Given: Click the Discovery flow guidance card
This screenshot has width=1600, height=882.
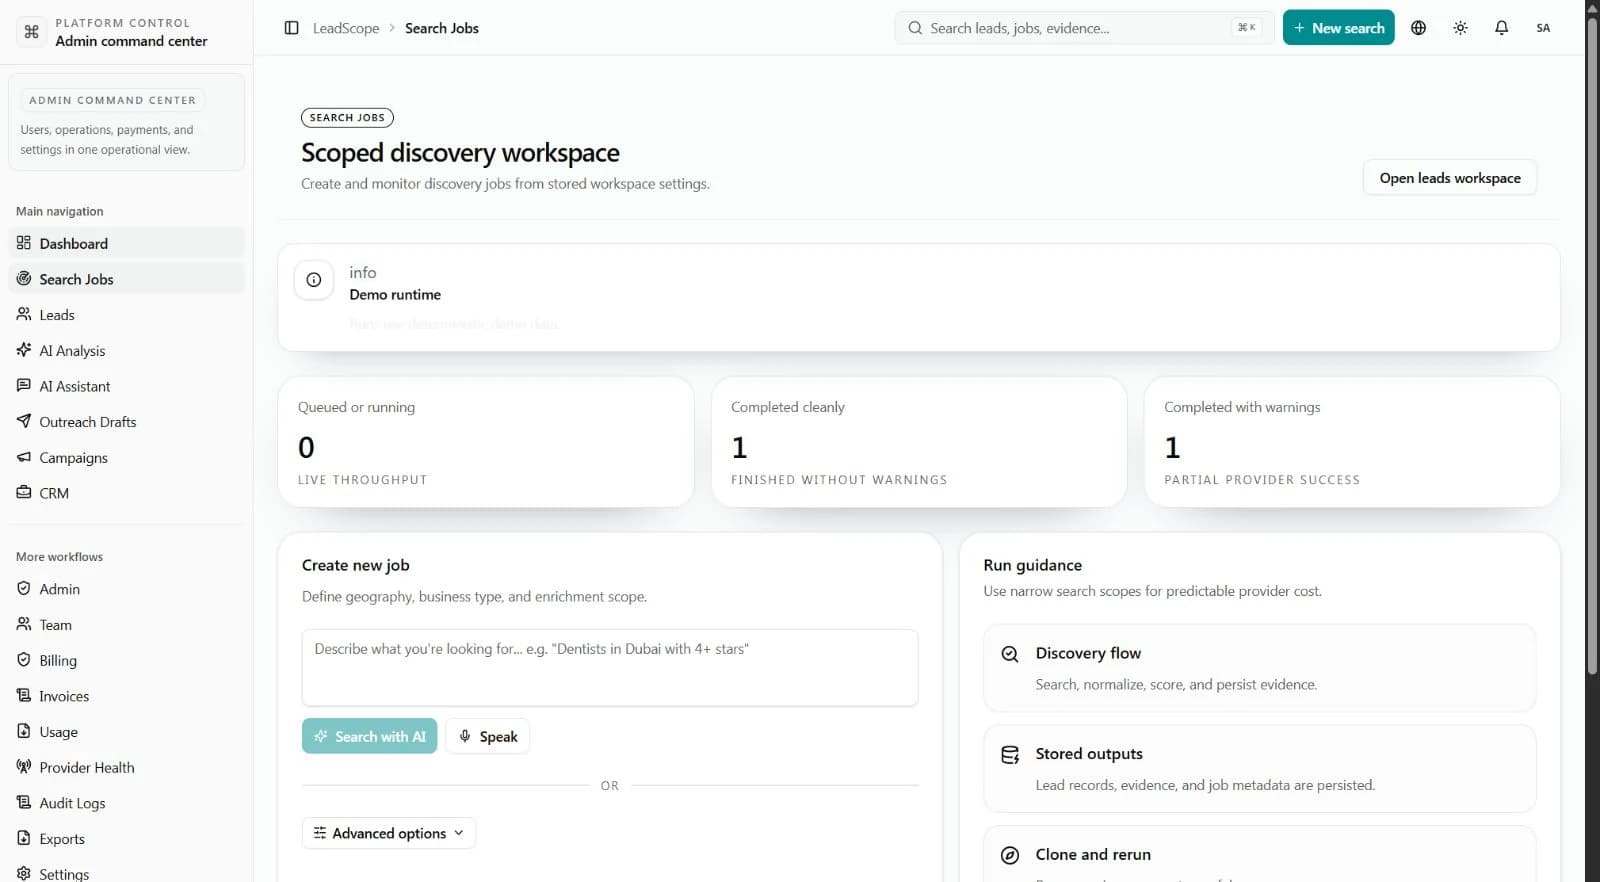Looking at the screenshot, I should click(1259, 668).
